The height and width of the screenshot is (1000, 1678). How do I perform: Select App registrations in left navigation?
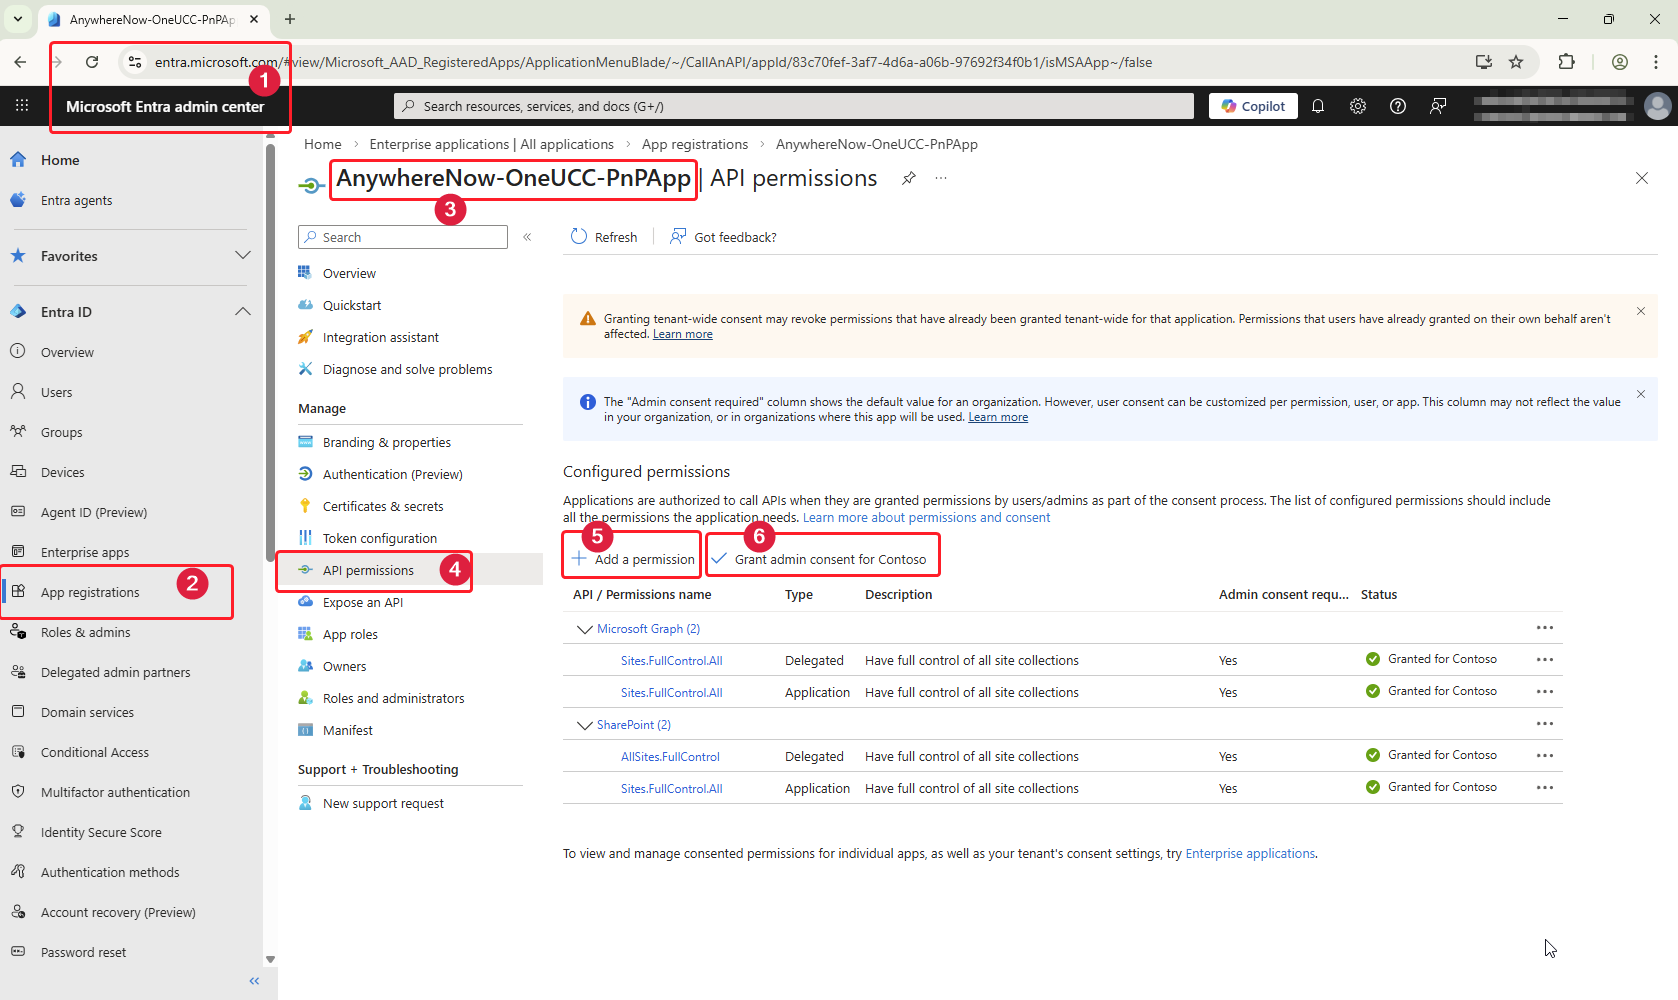[x=90, y=592]
